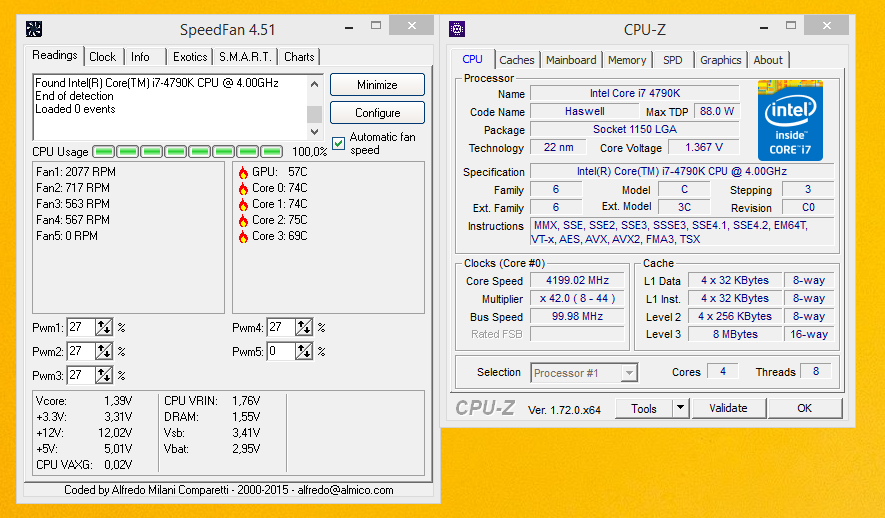This screenshot has width=885, height=518.
Task: Click the Technology '22 nm' value
Action: click(558, 147)
